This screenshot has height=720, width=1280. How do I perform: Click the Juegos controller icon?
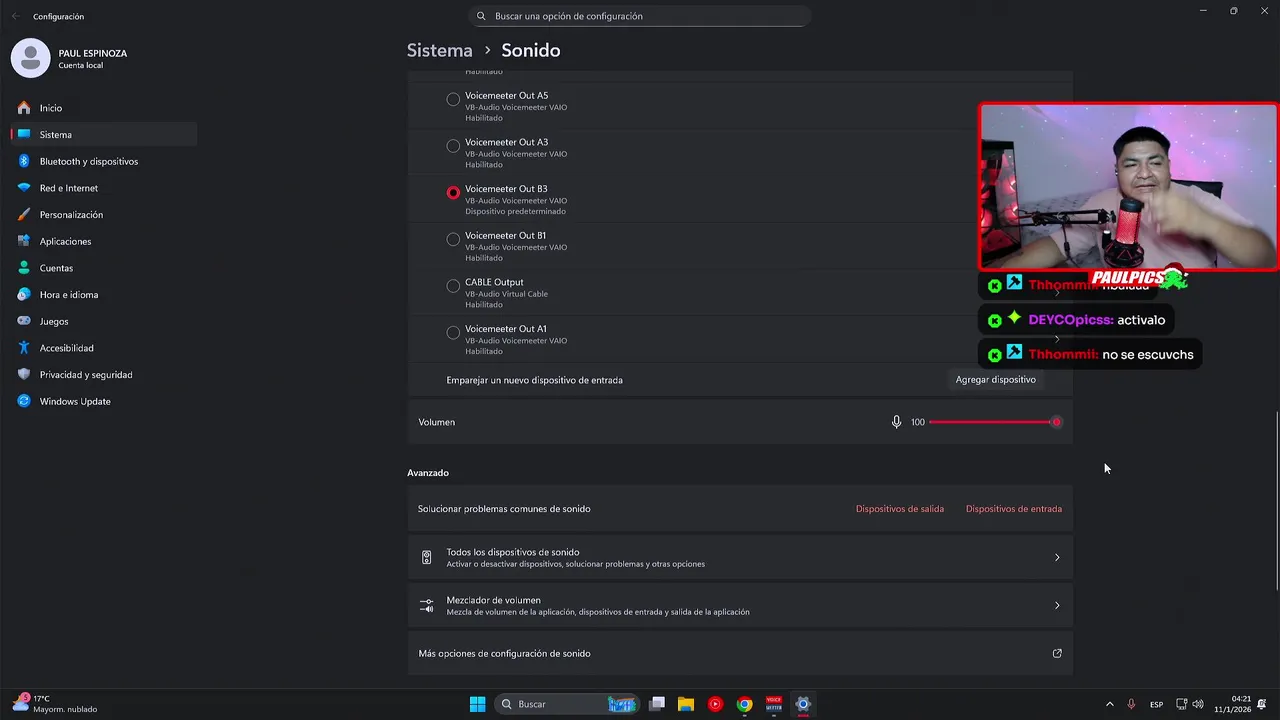(x=24, y=321)
